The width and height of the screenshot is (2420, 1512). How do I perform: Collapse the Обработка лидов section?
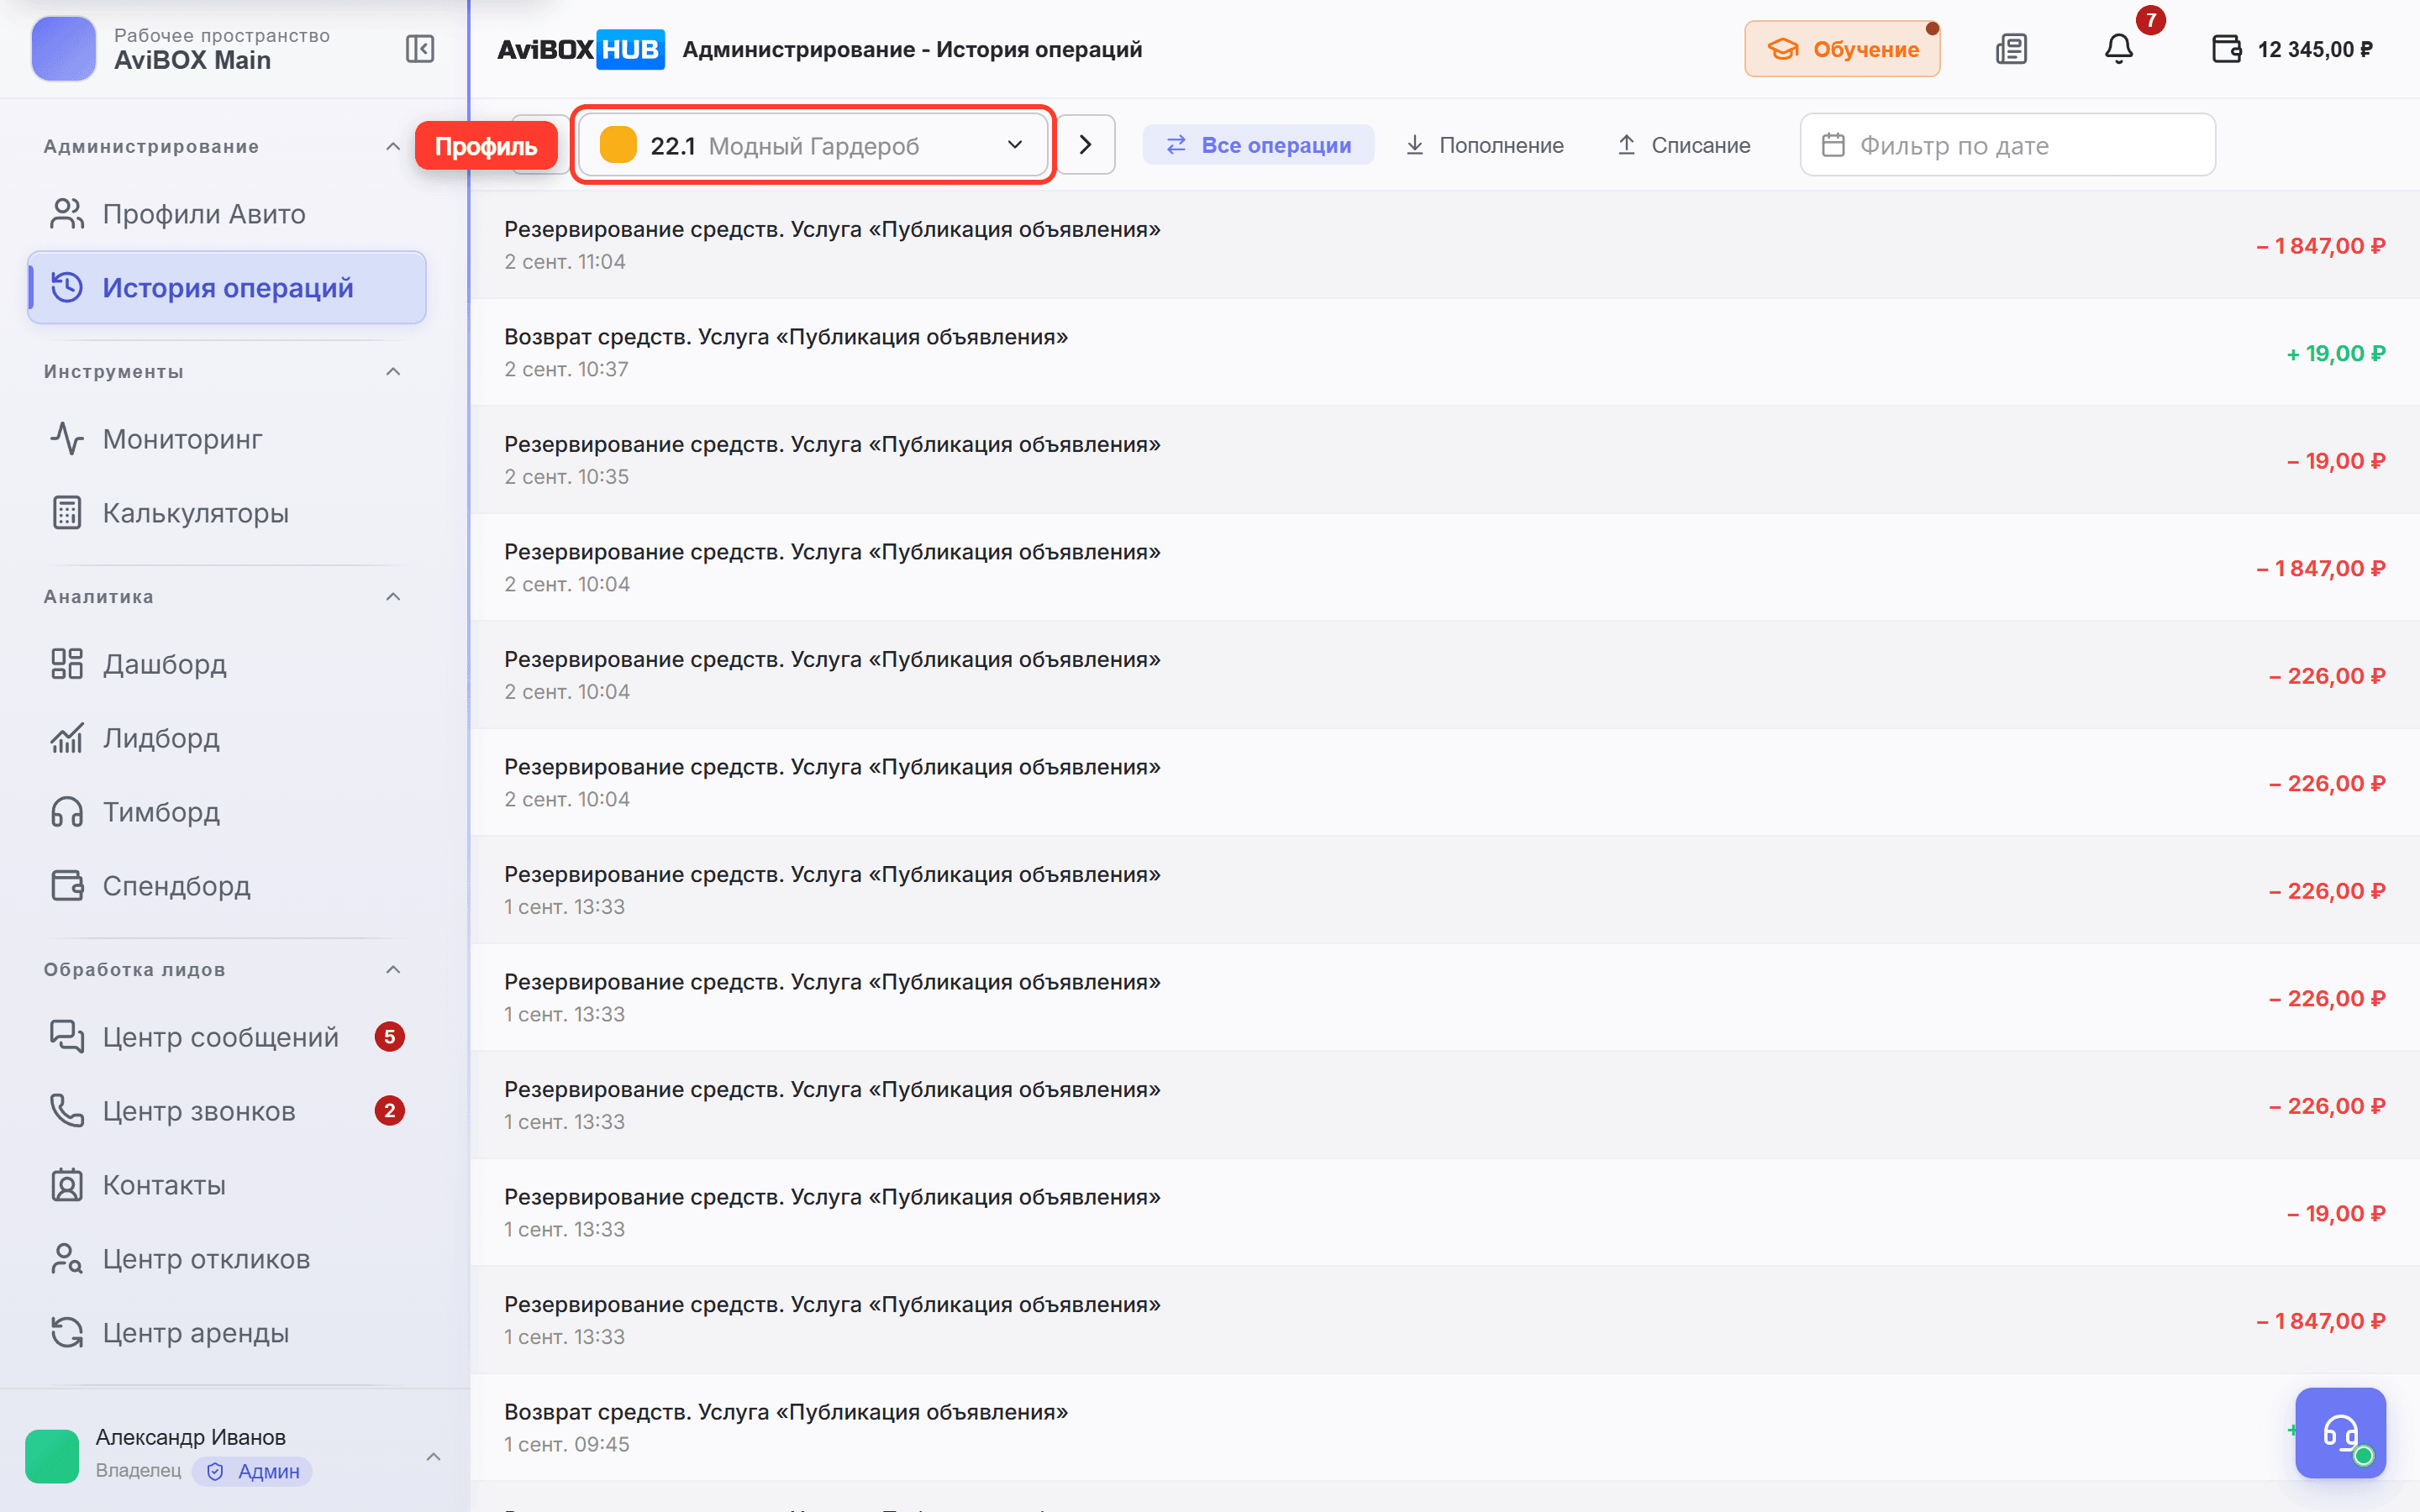coord(393,970)
